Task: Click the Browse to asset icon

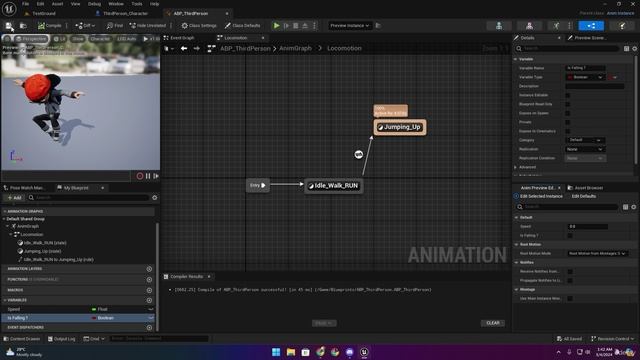Action: click(23, 26)
